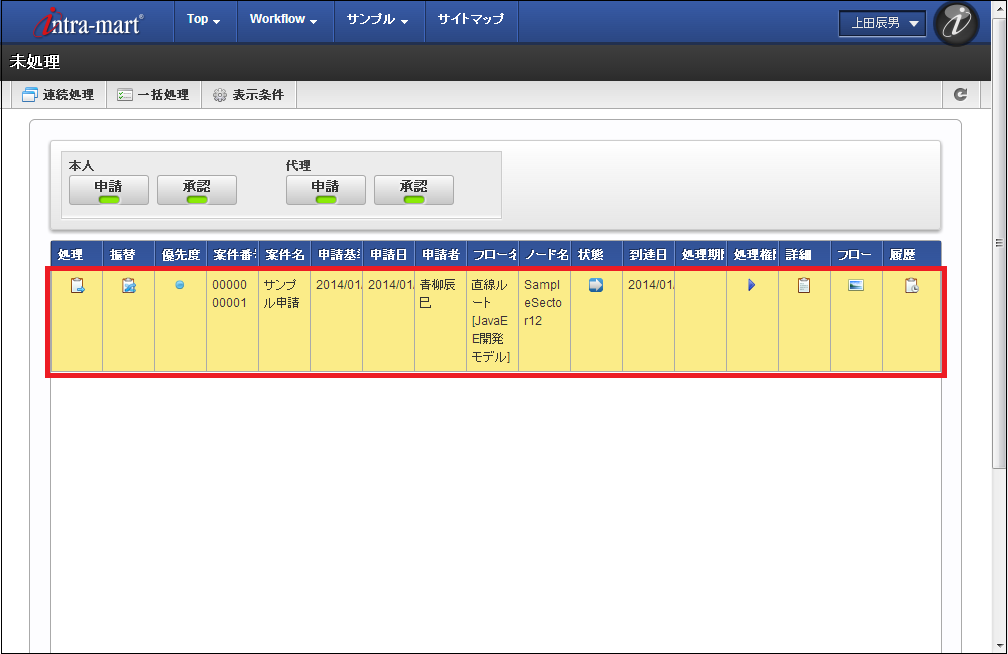Click the blue arrow status icon in 状態 column
Image resolution: width=1008 pixels, height=654 pixels.
(x=596, y=285)
